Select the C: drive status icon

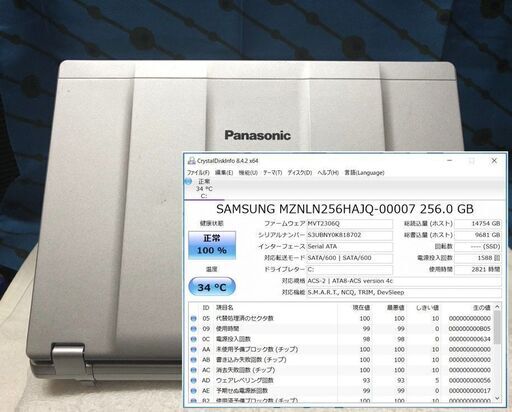[188, 181]
